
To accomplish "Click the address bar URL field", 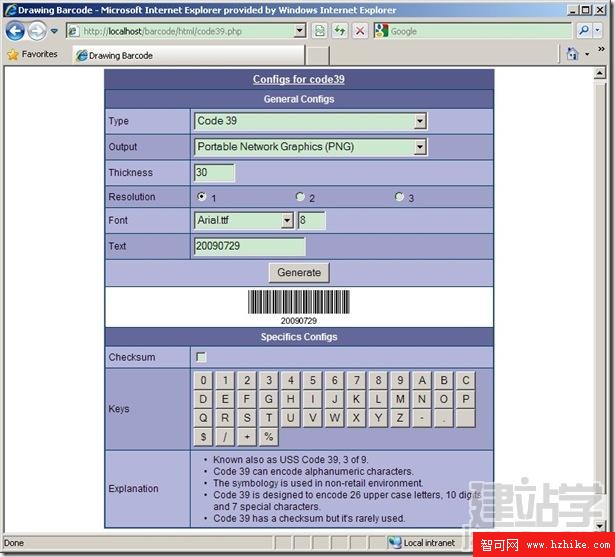I will tap(180, 31).
